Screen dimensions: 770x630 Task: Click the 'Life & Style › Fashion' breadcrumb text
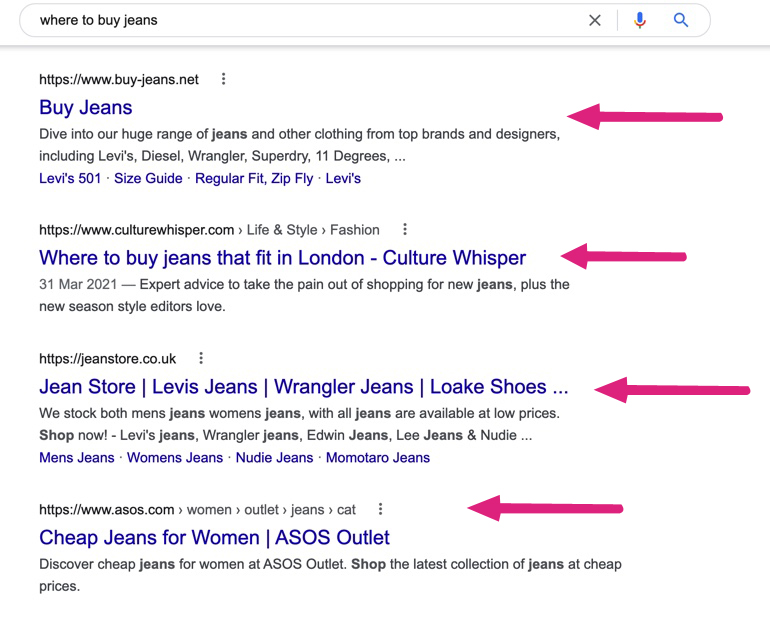(313, 230)
